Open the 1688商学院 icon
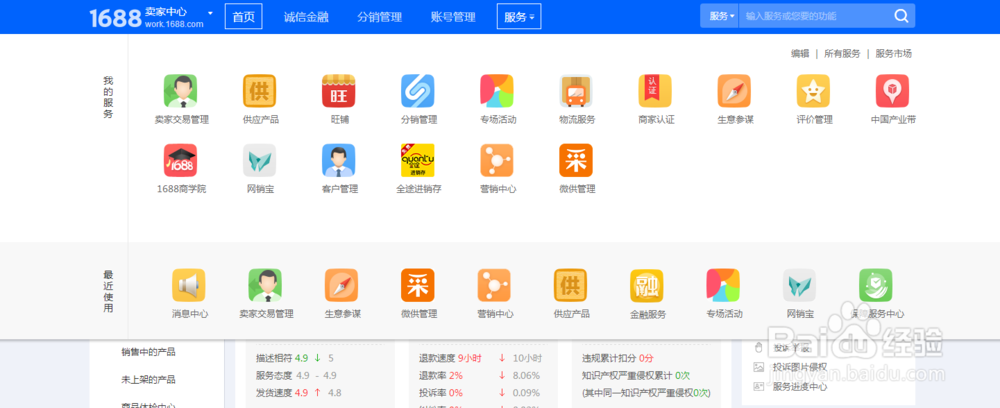1000x408 pixels. pos(180,160)
